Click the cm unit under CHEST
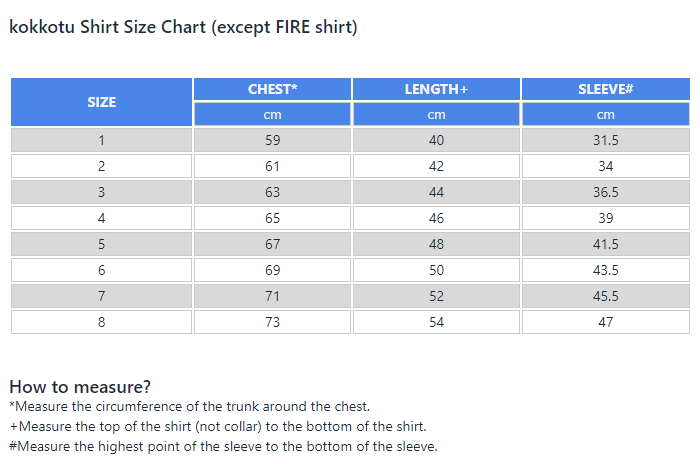This screenshot has width=700, height=464. click(x=272, y=114)
